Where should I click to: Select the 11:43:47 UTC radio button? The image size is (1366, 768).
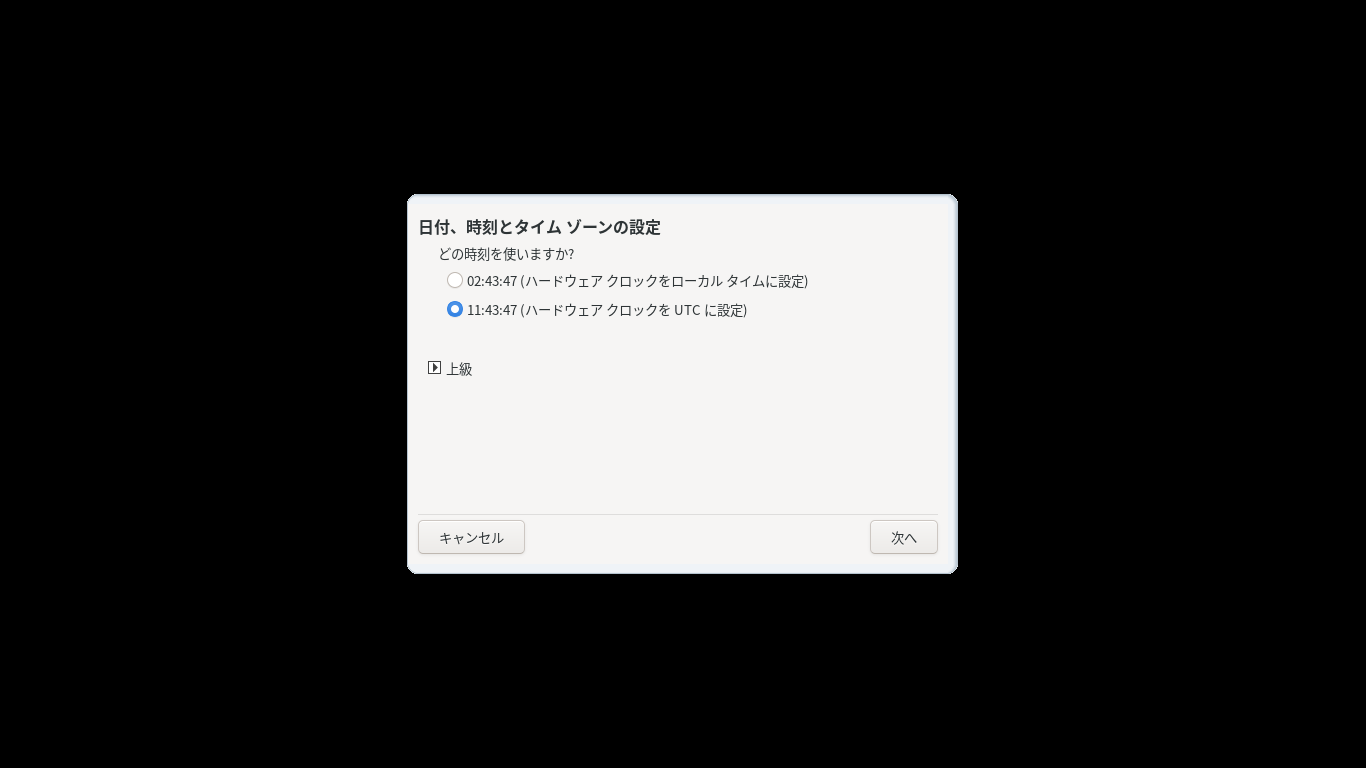tap(455, 309)
